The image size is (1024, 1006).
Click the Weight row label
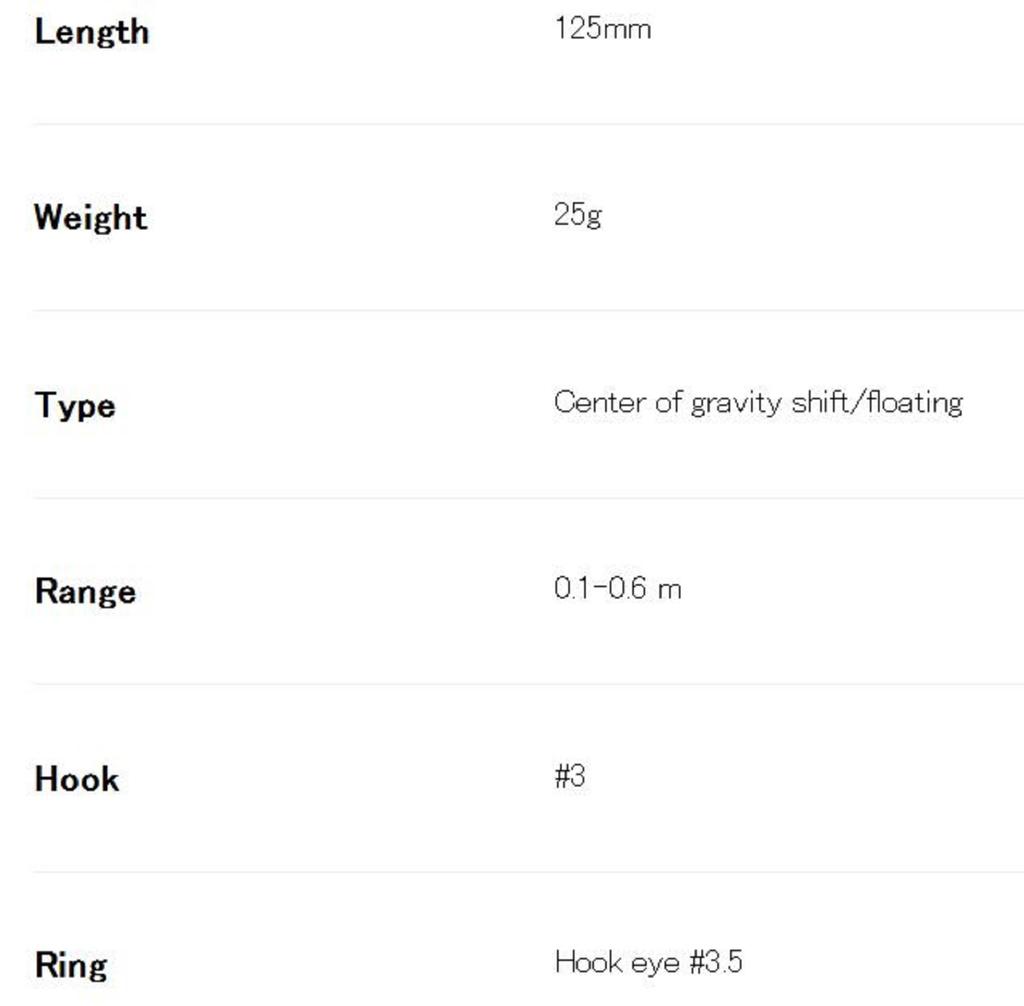[90, 217]
